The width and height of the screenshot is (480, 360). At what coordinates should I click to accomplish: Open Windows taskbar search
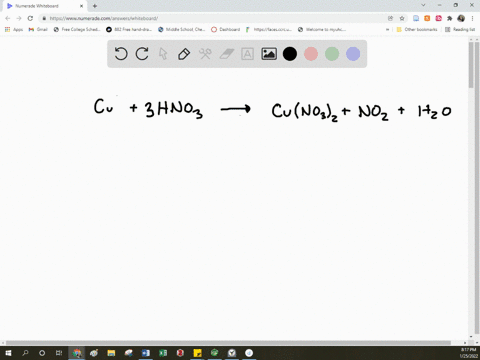click(25, 353)
